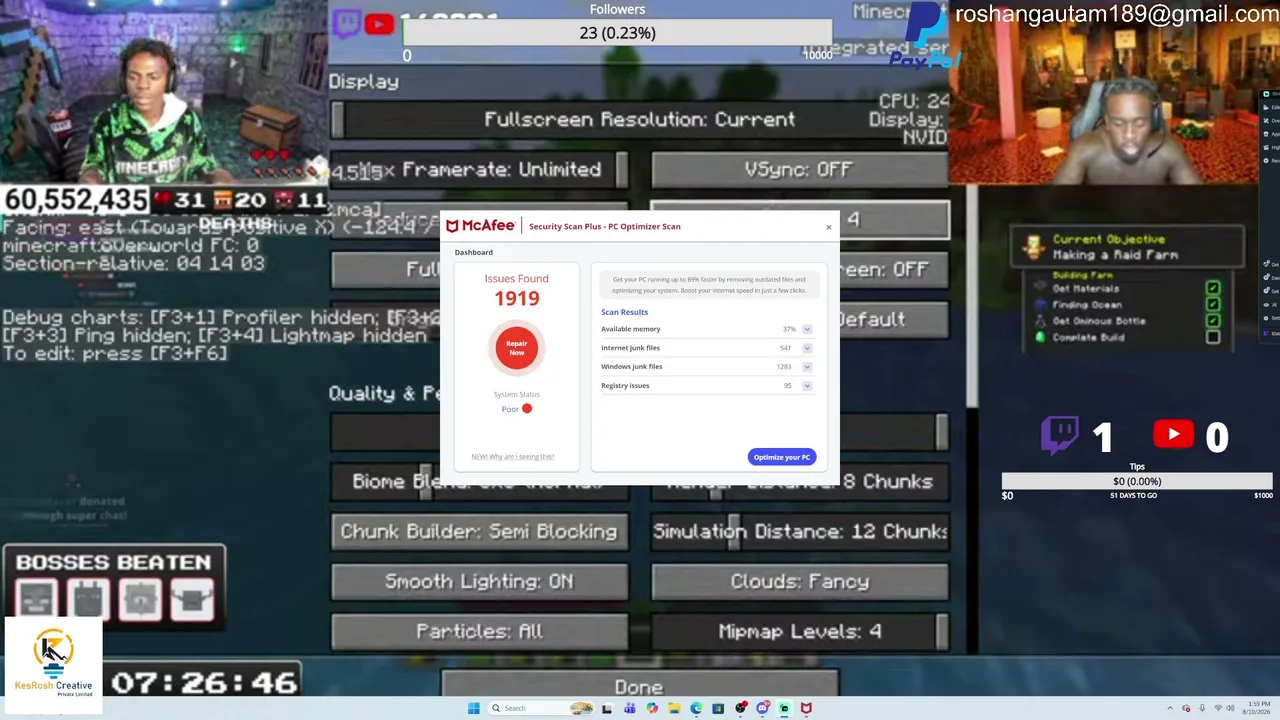The width and height of the screenshot is (1280, 720).
Task: Click the taskbar Search box
Action: click(x=541, y=708)
